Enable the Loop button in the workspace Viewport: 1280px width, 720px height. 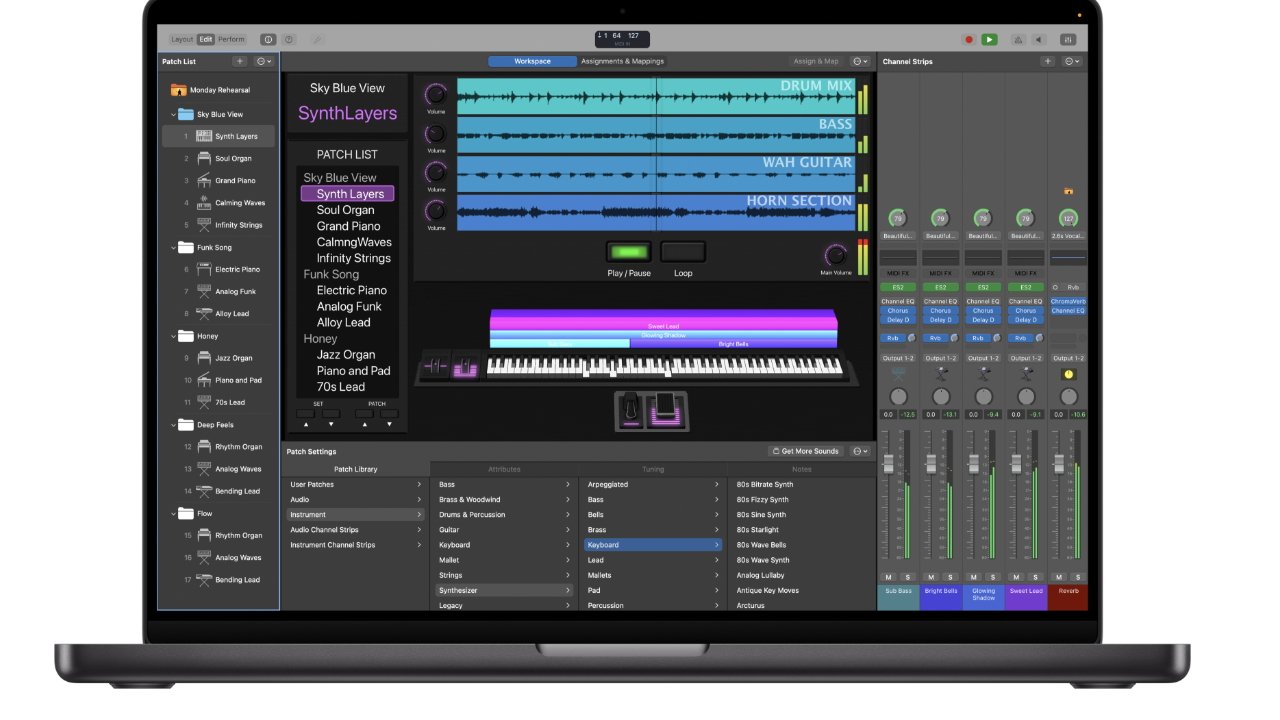(x=683, y=252)
